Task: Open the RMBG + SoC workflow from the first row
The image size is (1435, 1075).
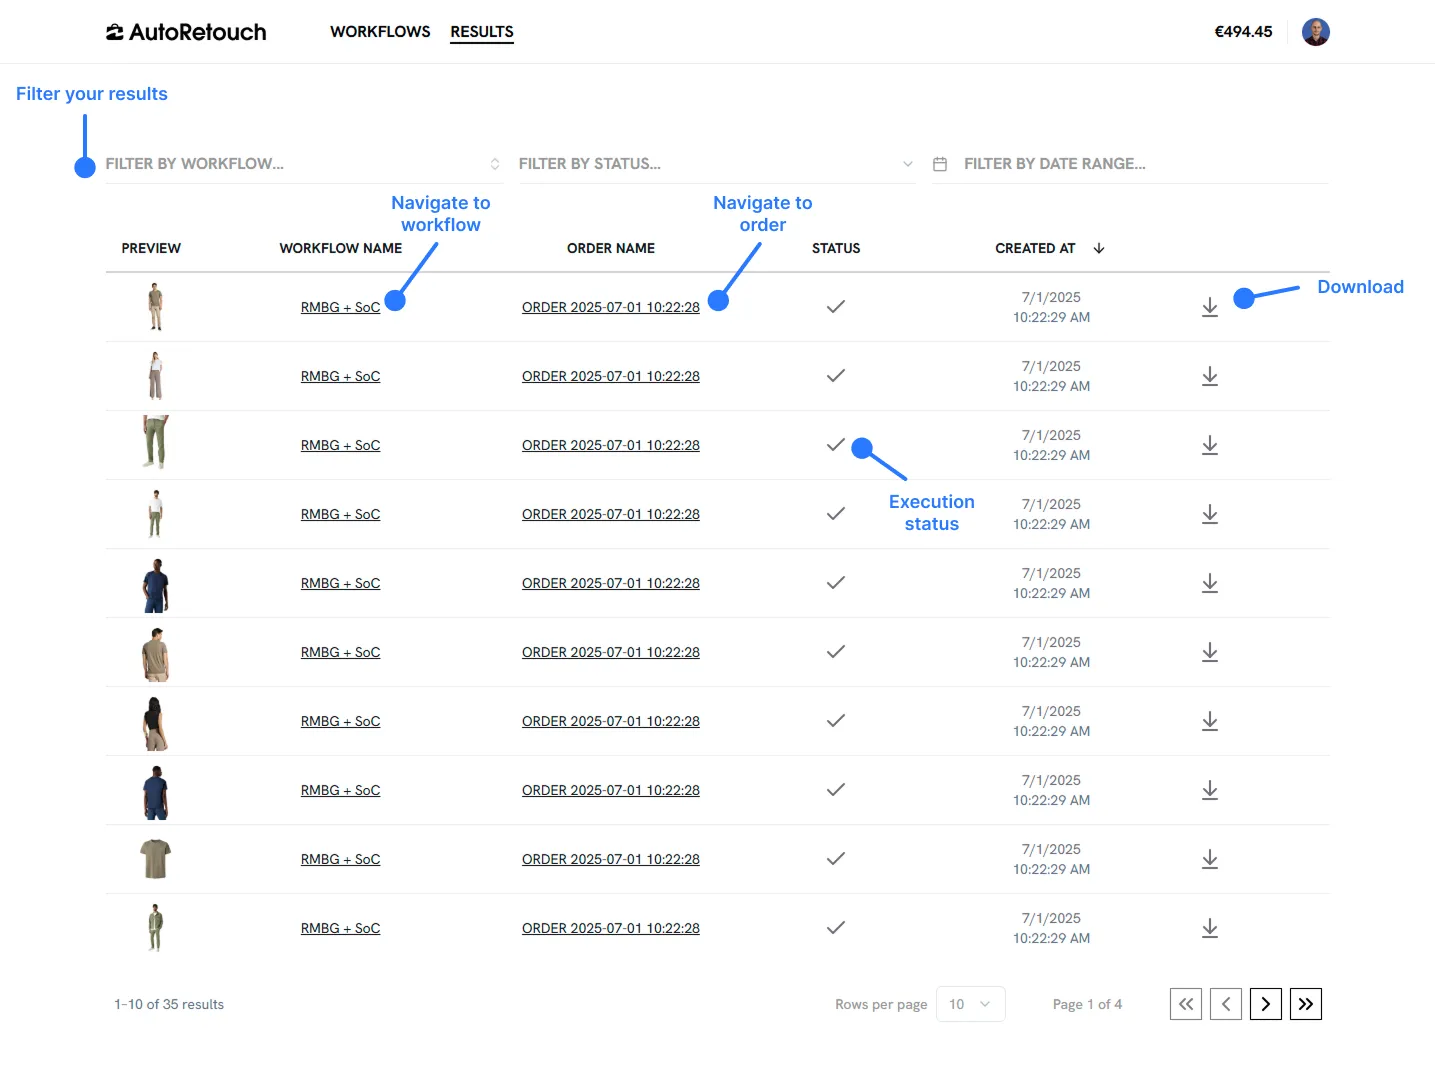Action: point(340,307)
